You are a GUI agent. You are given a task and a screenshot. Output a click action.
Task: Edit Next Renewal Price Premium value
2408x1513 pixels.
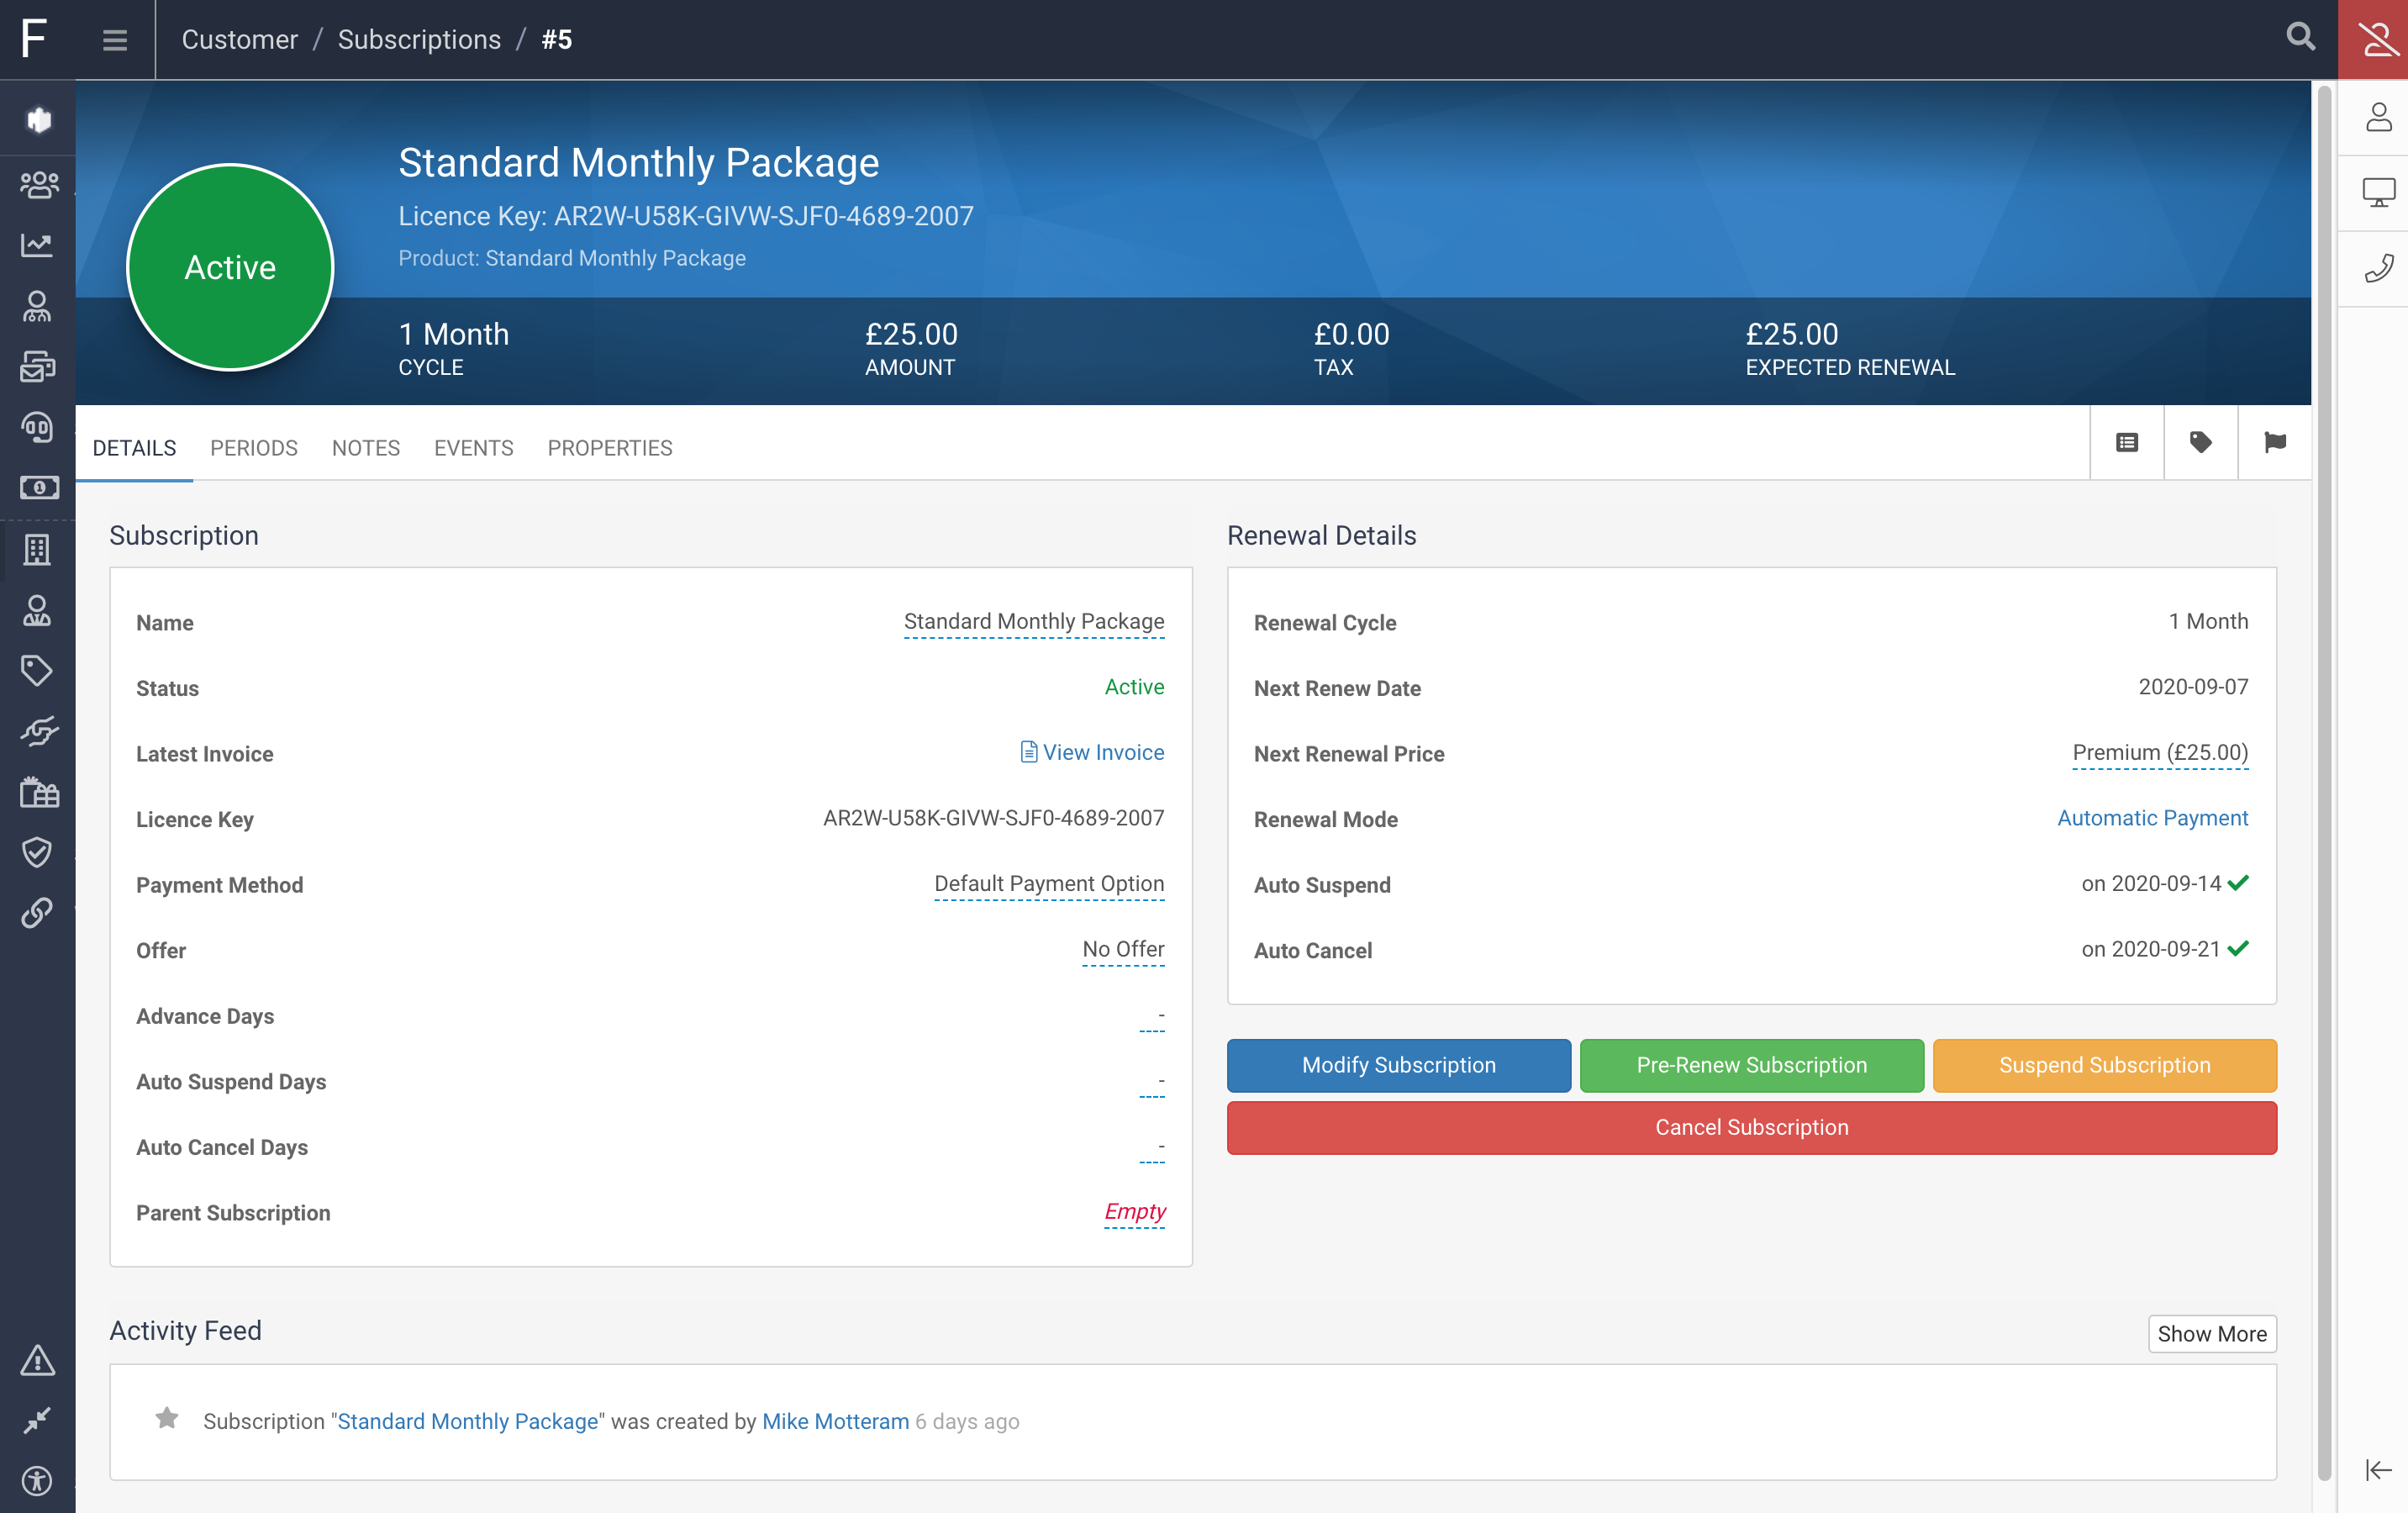click(2159, 753)
